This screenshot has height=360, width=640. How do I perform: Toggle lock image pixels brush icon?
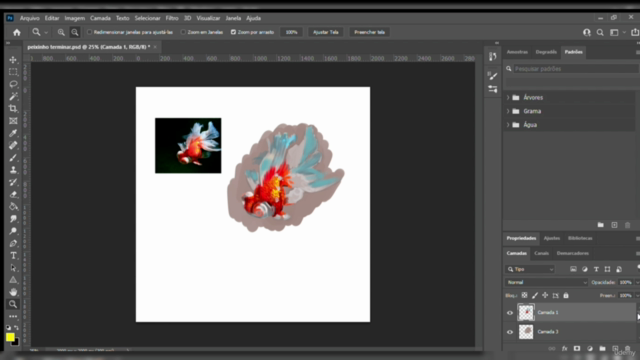[x=535, y=295]
